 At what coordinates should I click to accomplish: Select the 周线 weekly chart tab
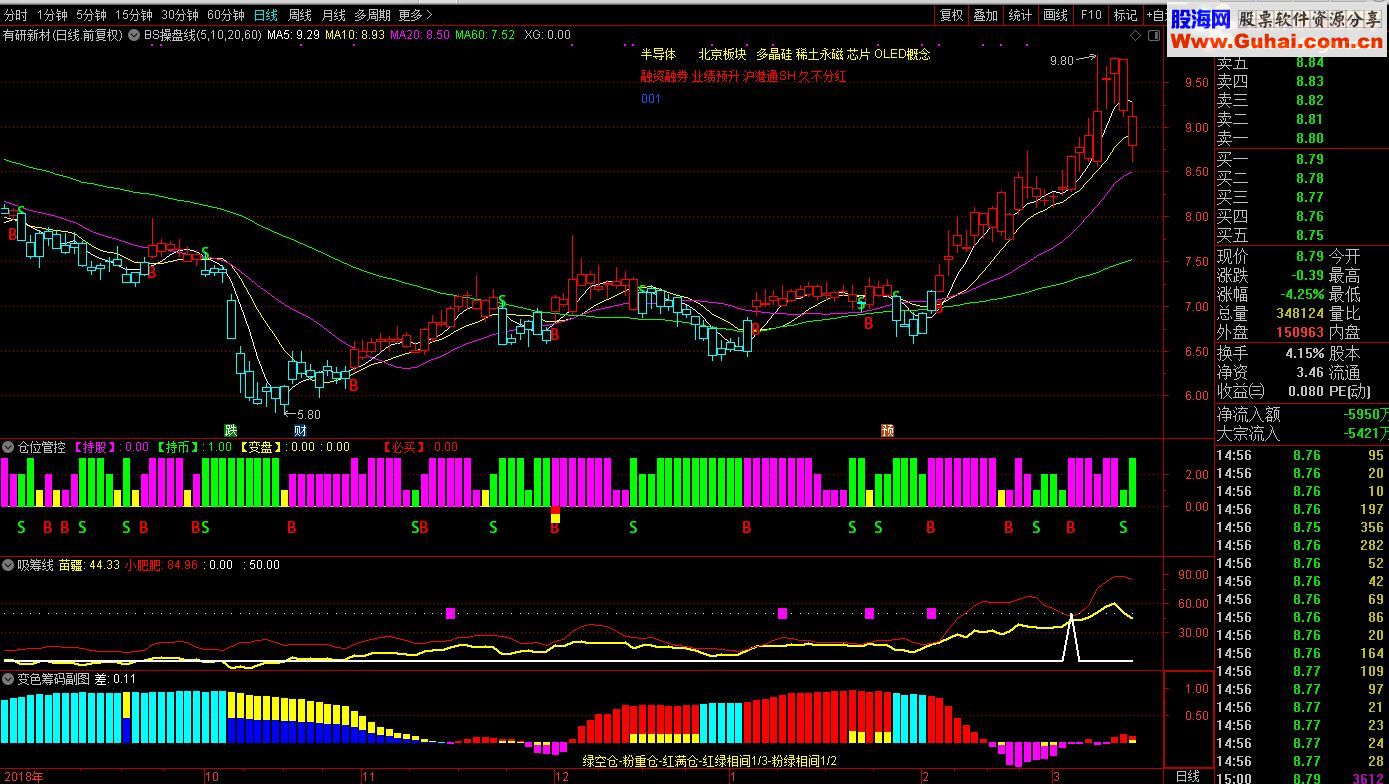[x=300, y=15]
